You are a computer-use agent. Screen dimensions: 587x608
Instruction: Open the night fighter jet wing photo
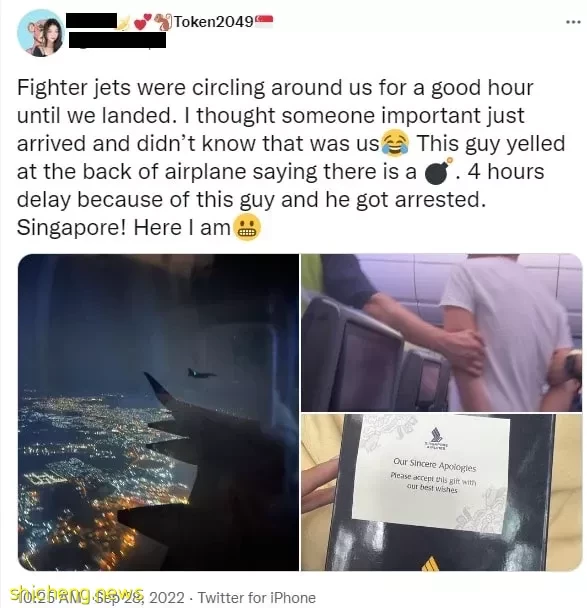[159, 412]
